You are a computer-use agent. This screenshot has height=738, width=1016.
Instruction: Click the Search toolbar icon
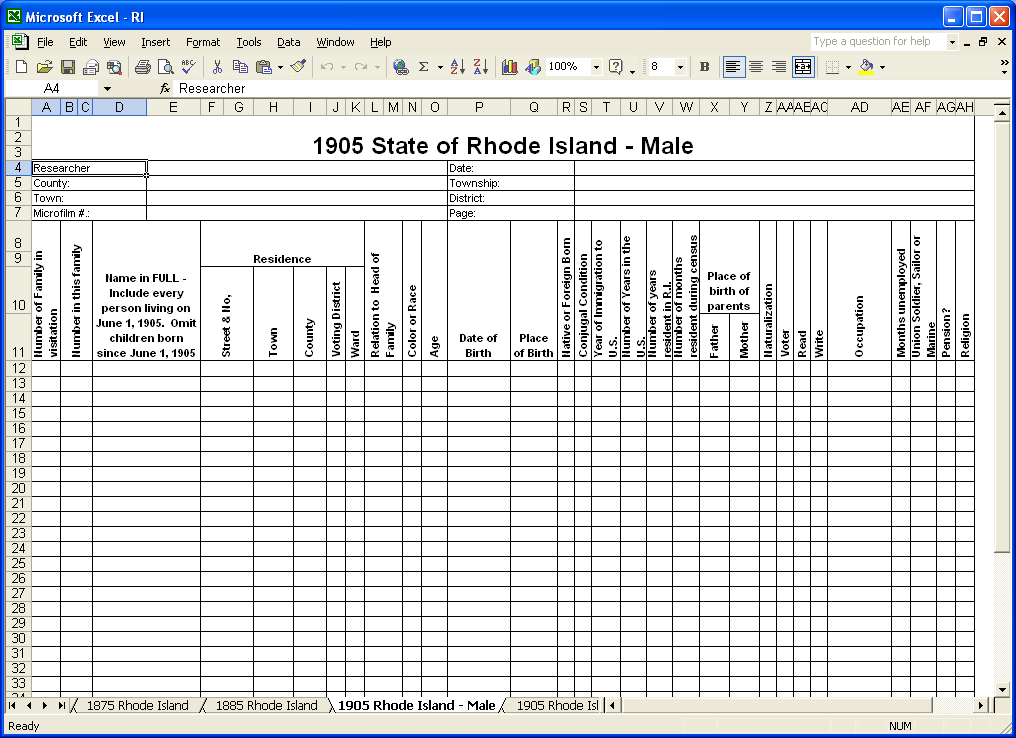(114, 67)
